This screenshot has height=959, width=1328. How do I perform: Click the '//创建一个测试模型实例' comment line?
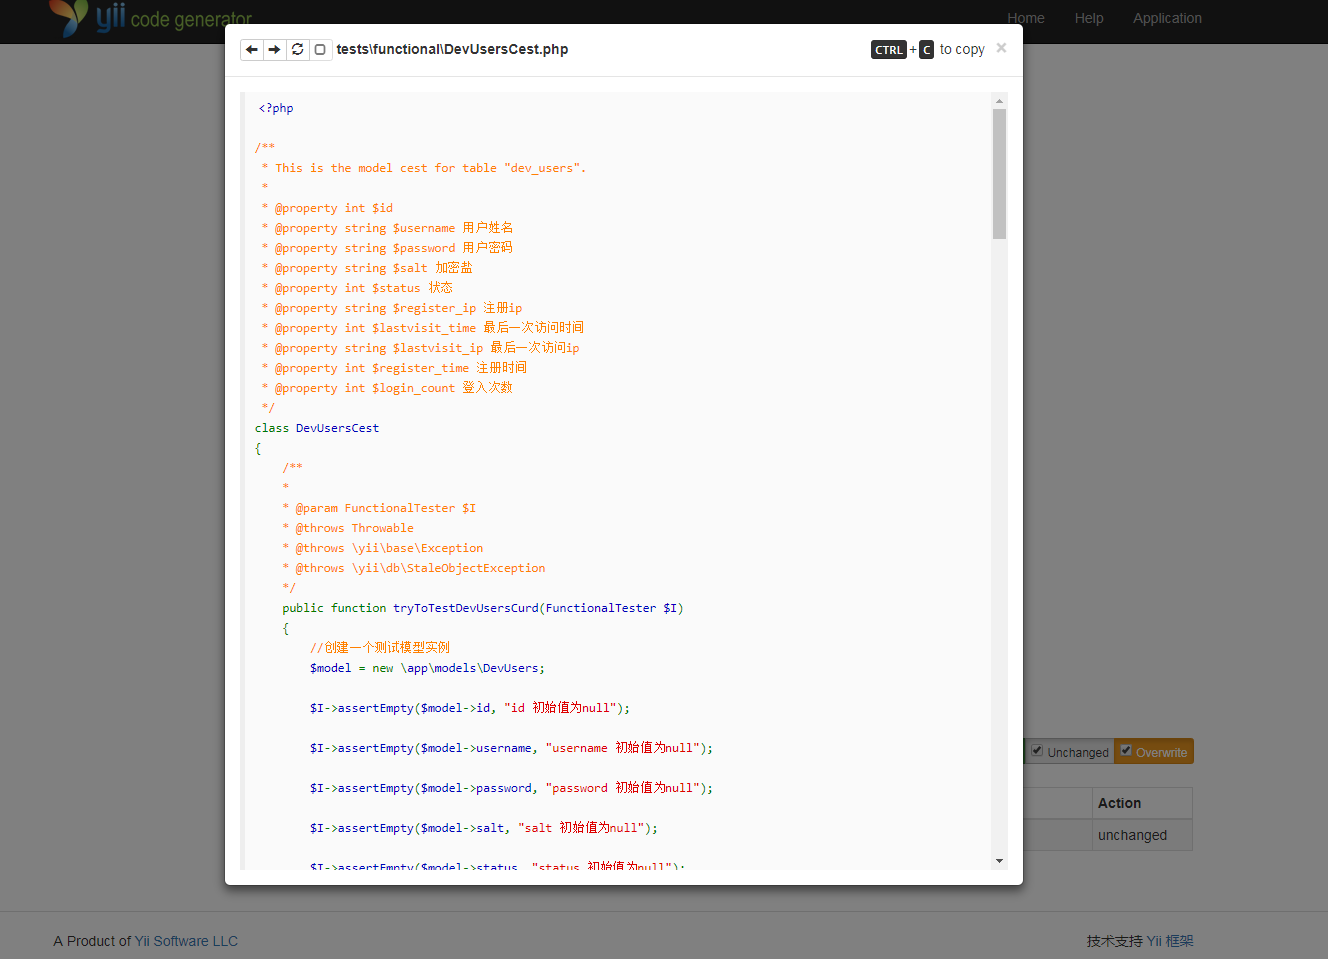coord(380,648)
